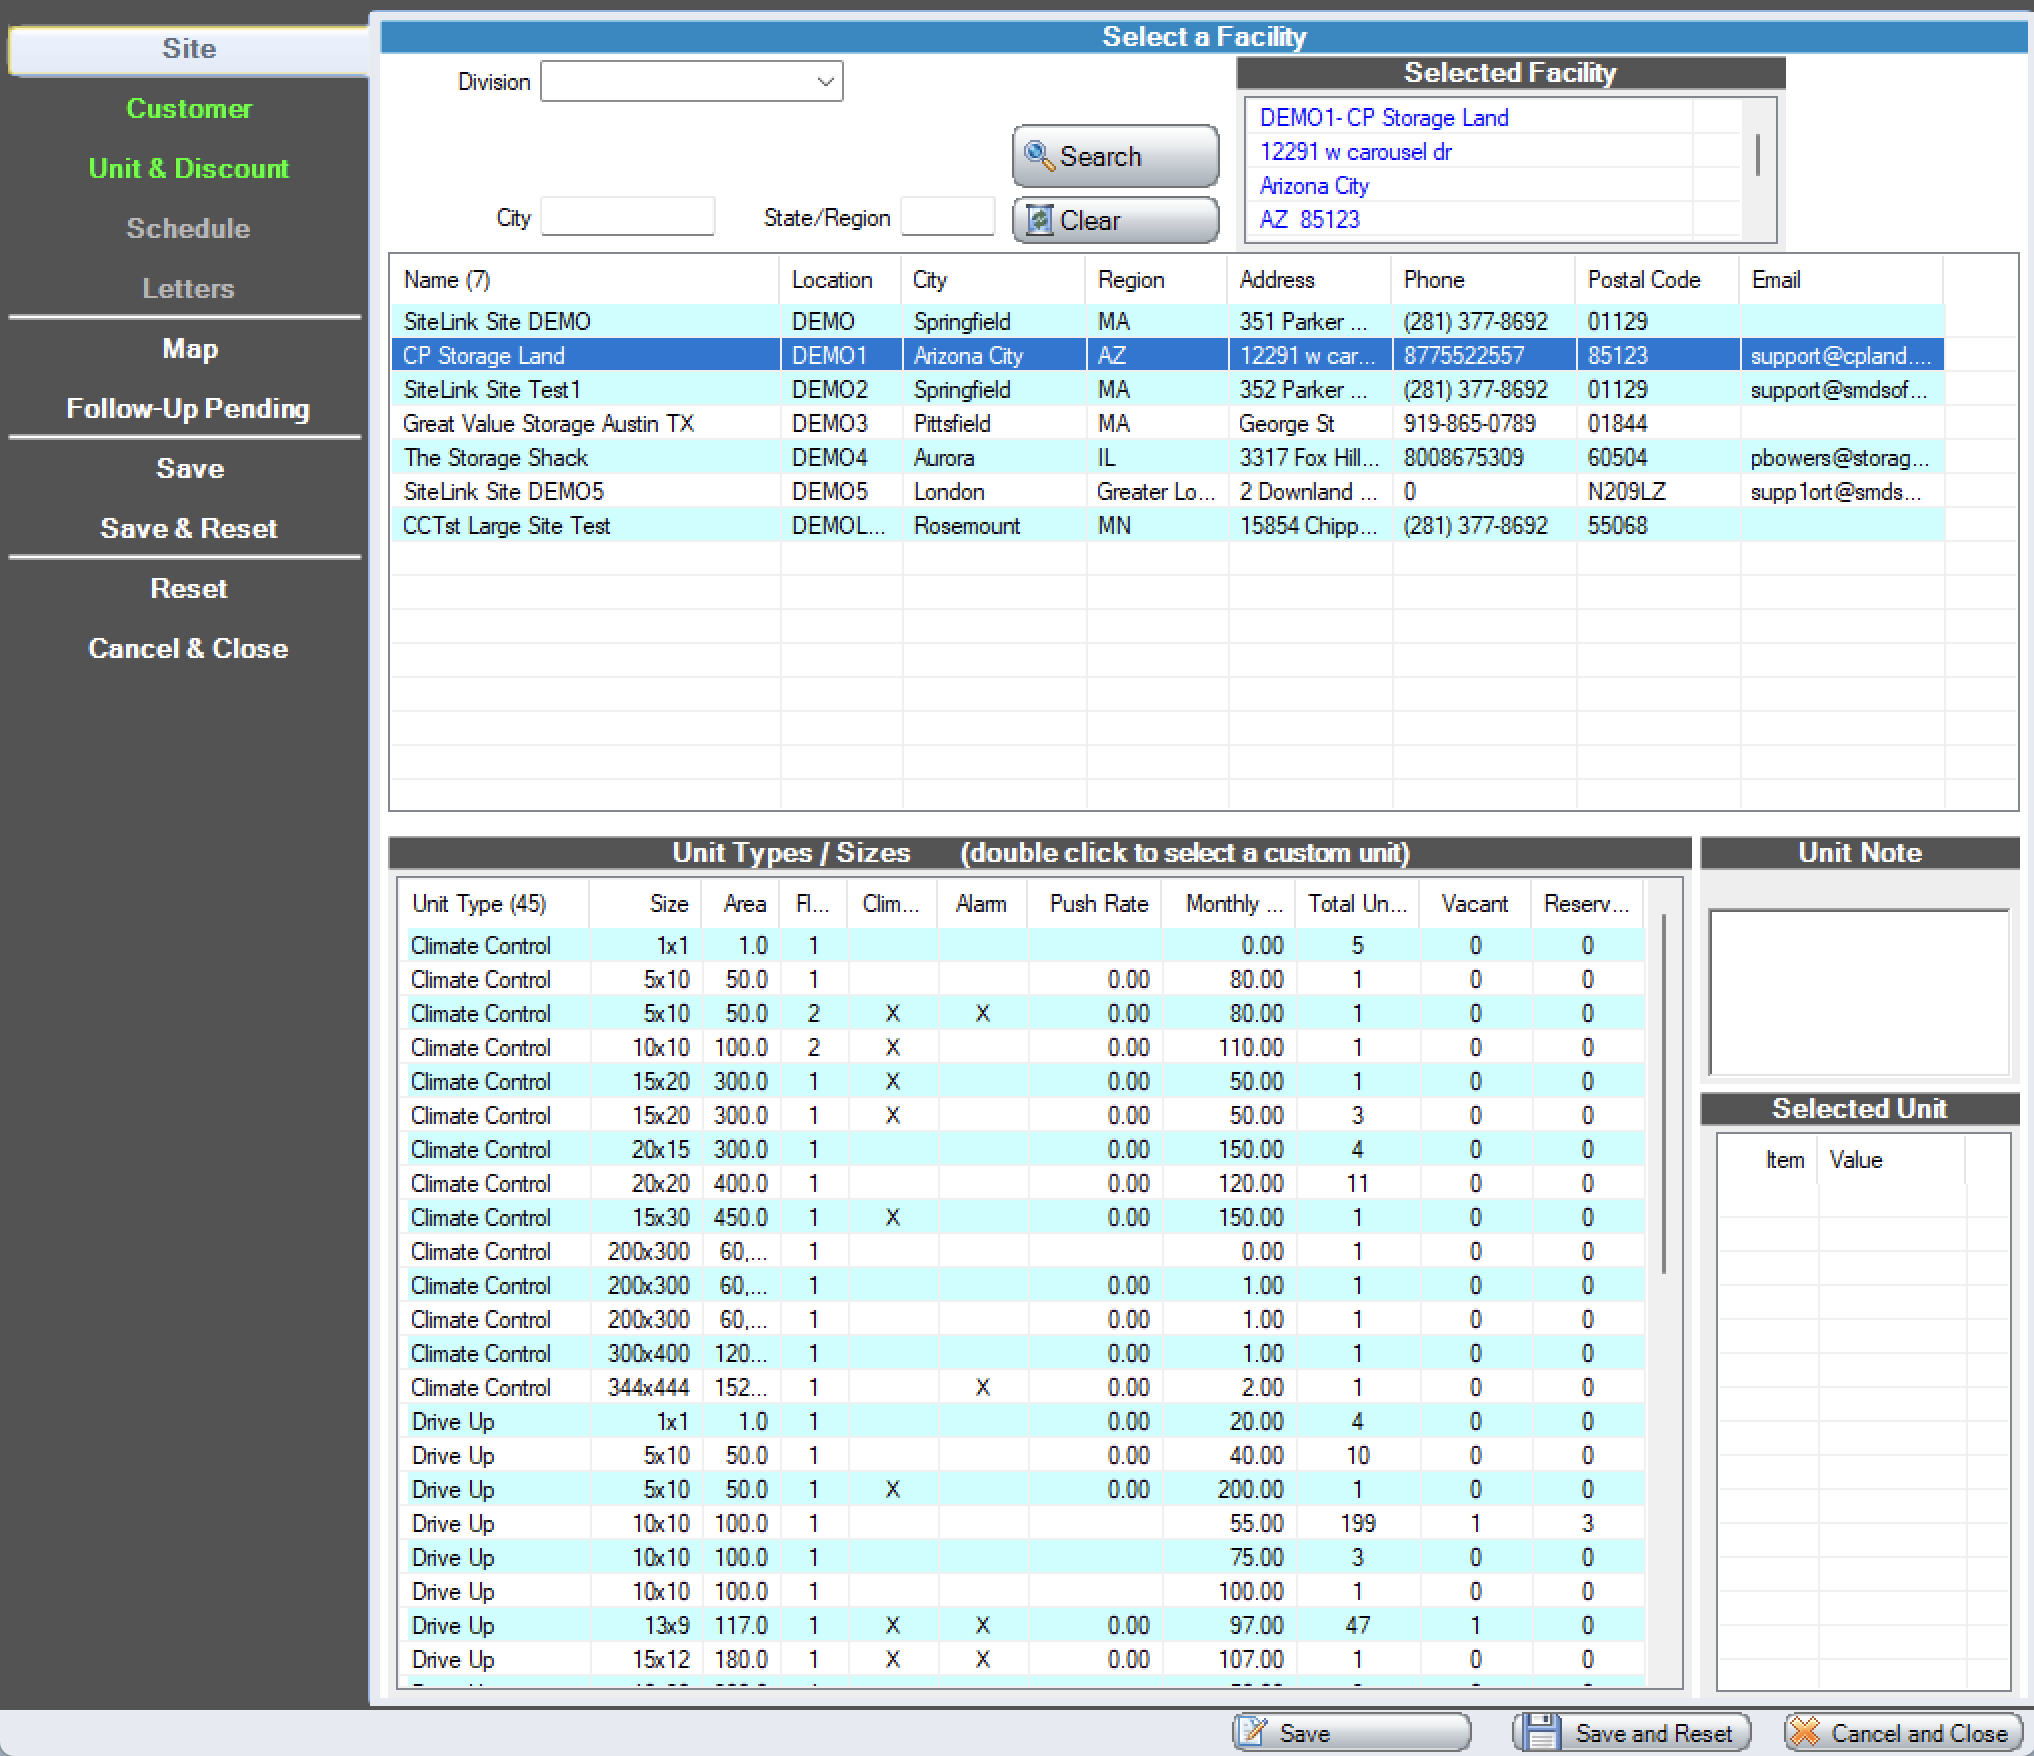The width and height of the screenshot is (2034, 1756).
Task: Click Save & Reset in the sidebar
Action: point(188,528)
